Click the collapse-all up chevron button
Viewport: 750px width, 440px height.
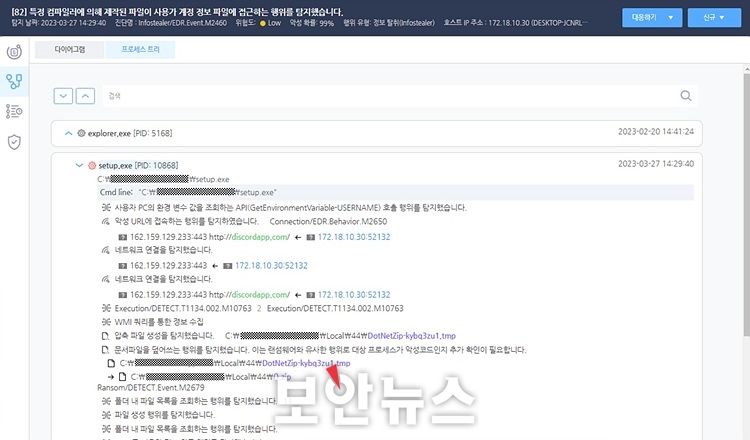[85, 96]
